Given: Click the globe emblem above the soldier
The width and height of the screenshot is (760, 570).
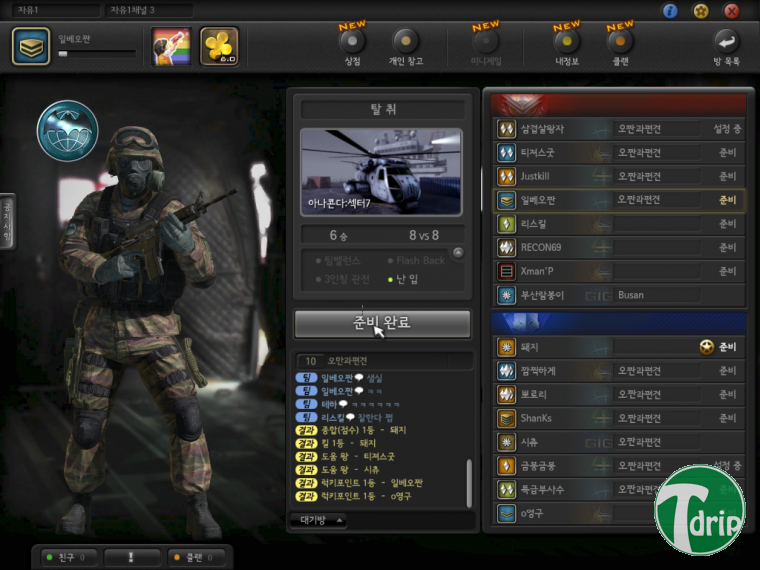Looking at the screenshot, I should coord(66,131).
